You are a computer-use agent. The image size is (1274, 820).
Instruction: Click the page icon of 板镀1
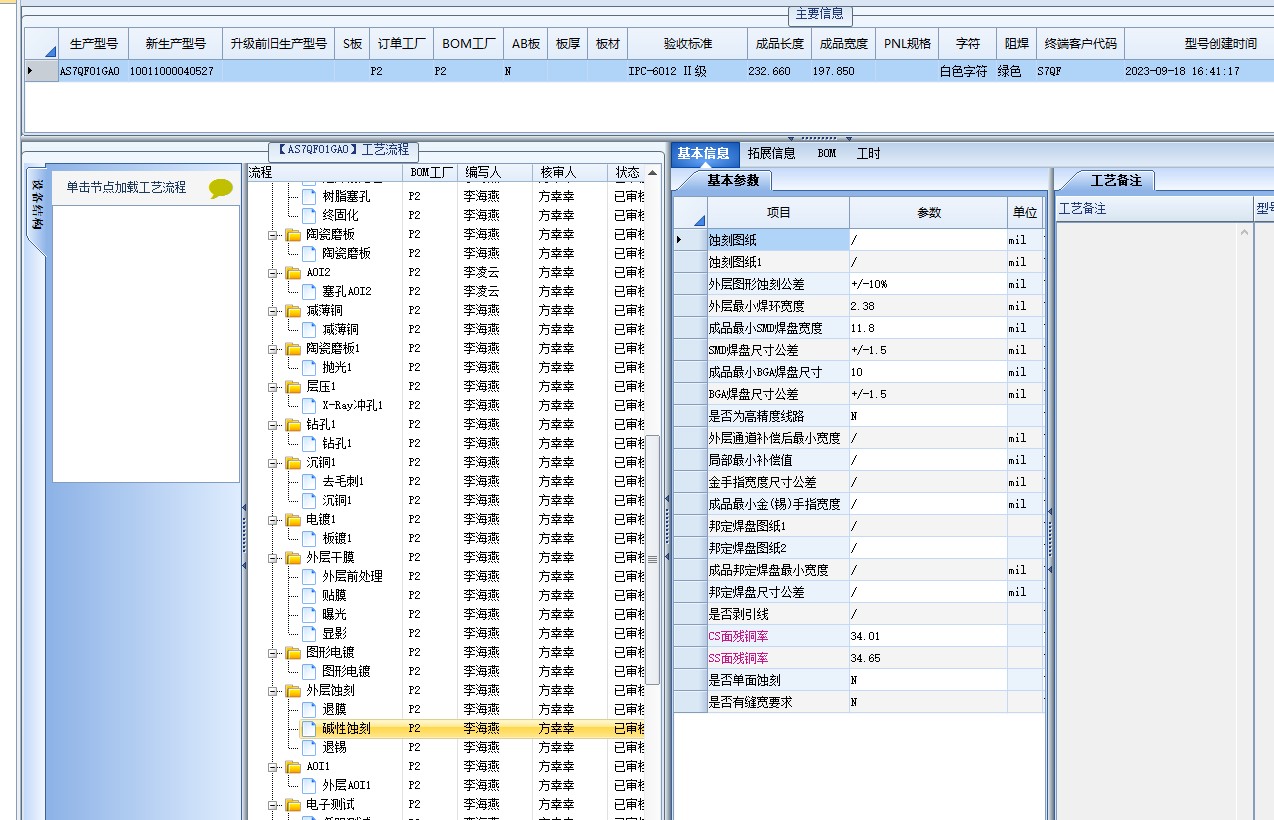[309, 538]
